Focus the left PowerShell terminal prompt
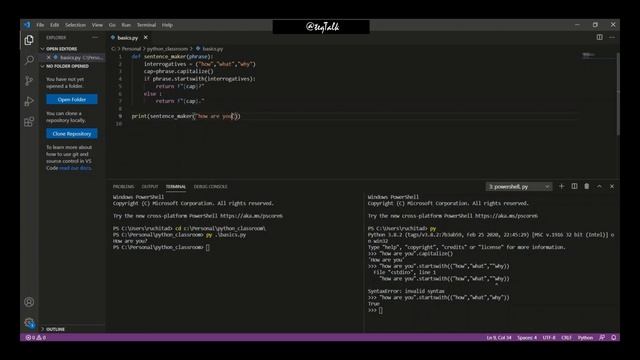This screenshot has width=640, height=360. [x=208, y=247]
